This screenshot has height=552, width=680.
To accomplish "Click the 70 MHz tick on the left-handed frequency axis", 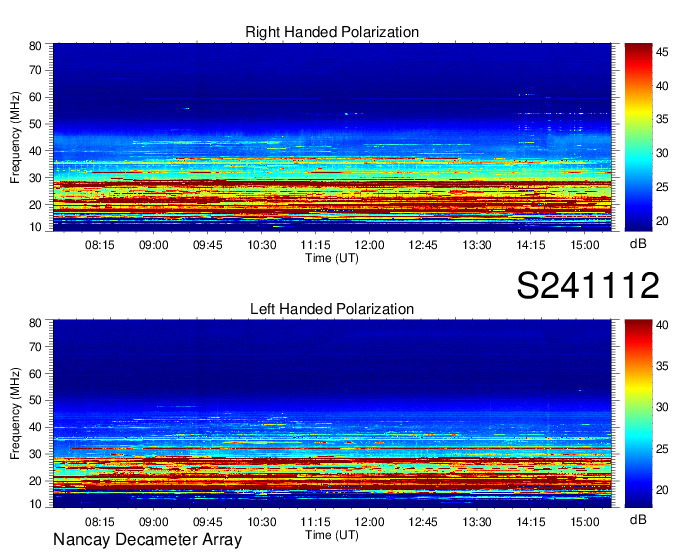I will [35, 346].
